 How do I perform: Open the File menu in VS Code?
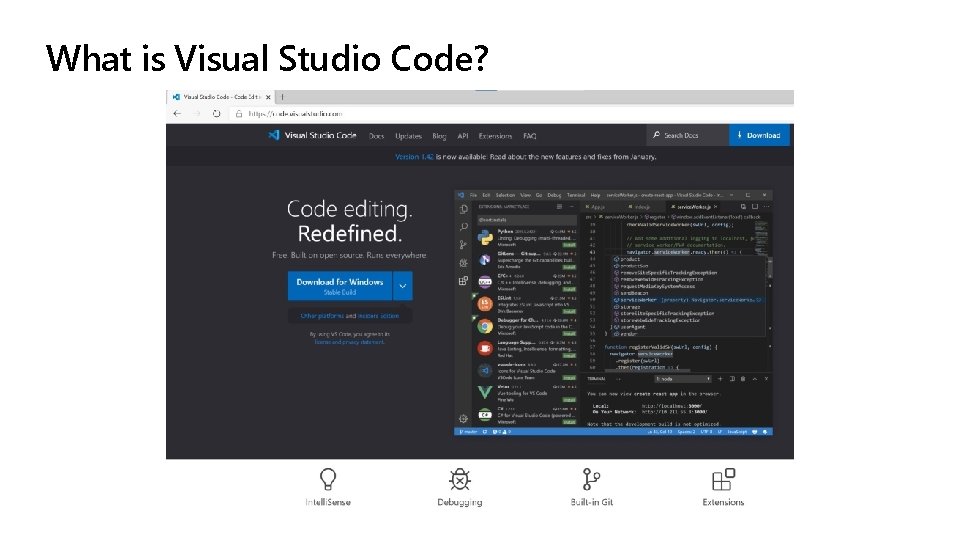(x=473, y=195)
